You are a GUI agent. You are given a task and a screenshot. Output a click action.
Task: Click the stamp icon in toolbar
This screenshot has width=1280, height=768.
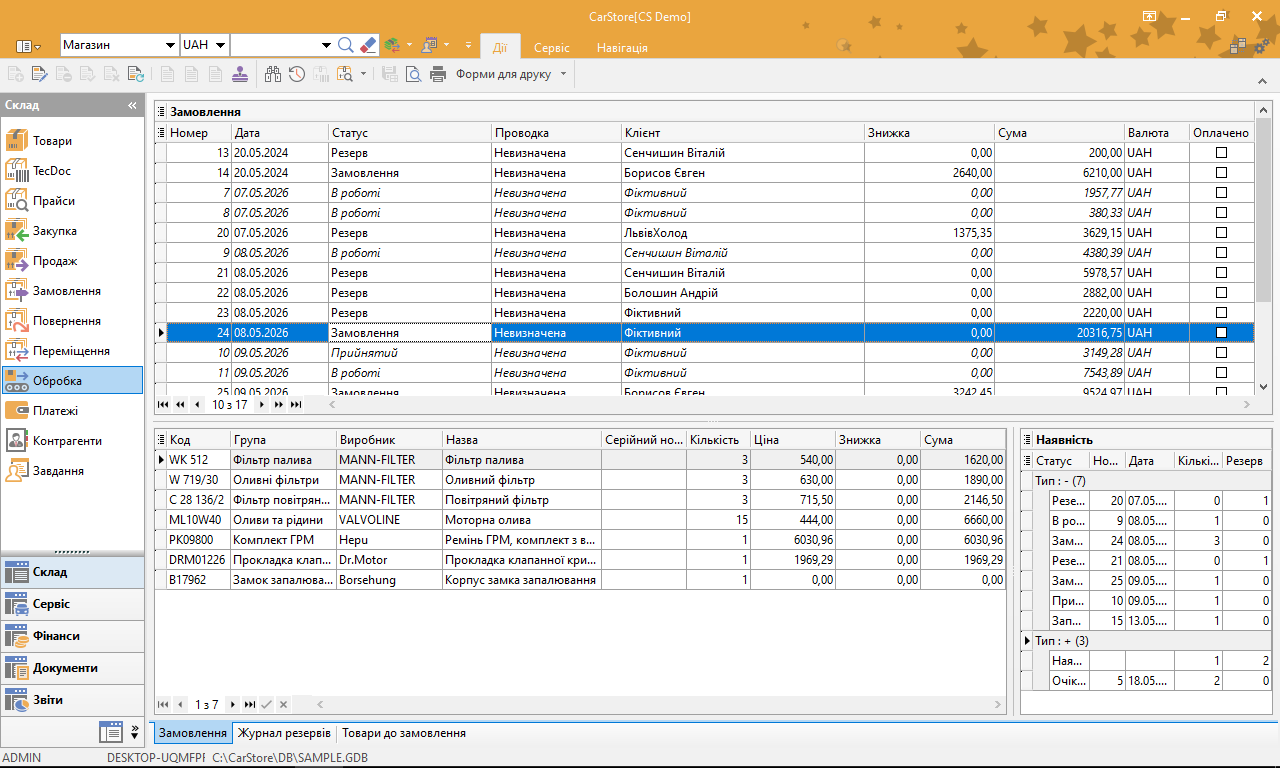240,74
